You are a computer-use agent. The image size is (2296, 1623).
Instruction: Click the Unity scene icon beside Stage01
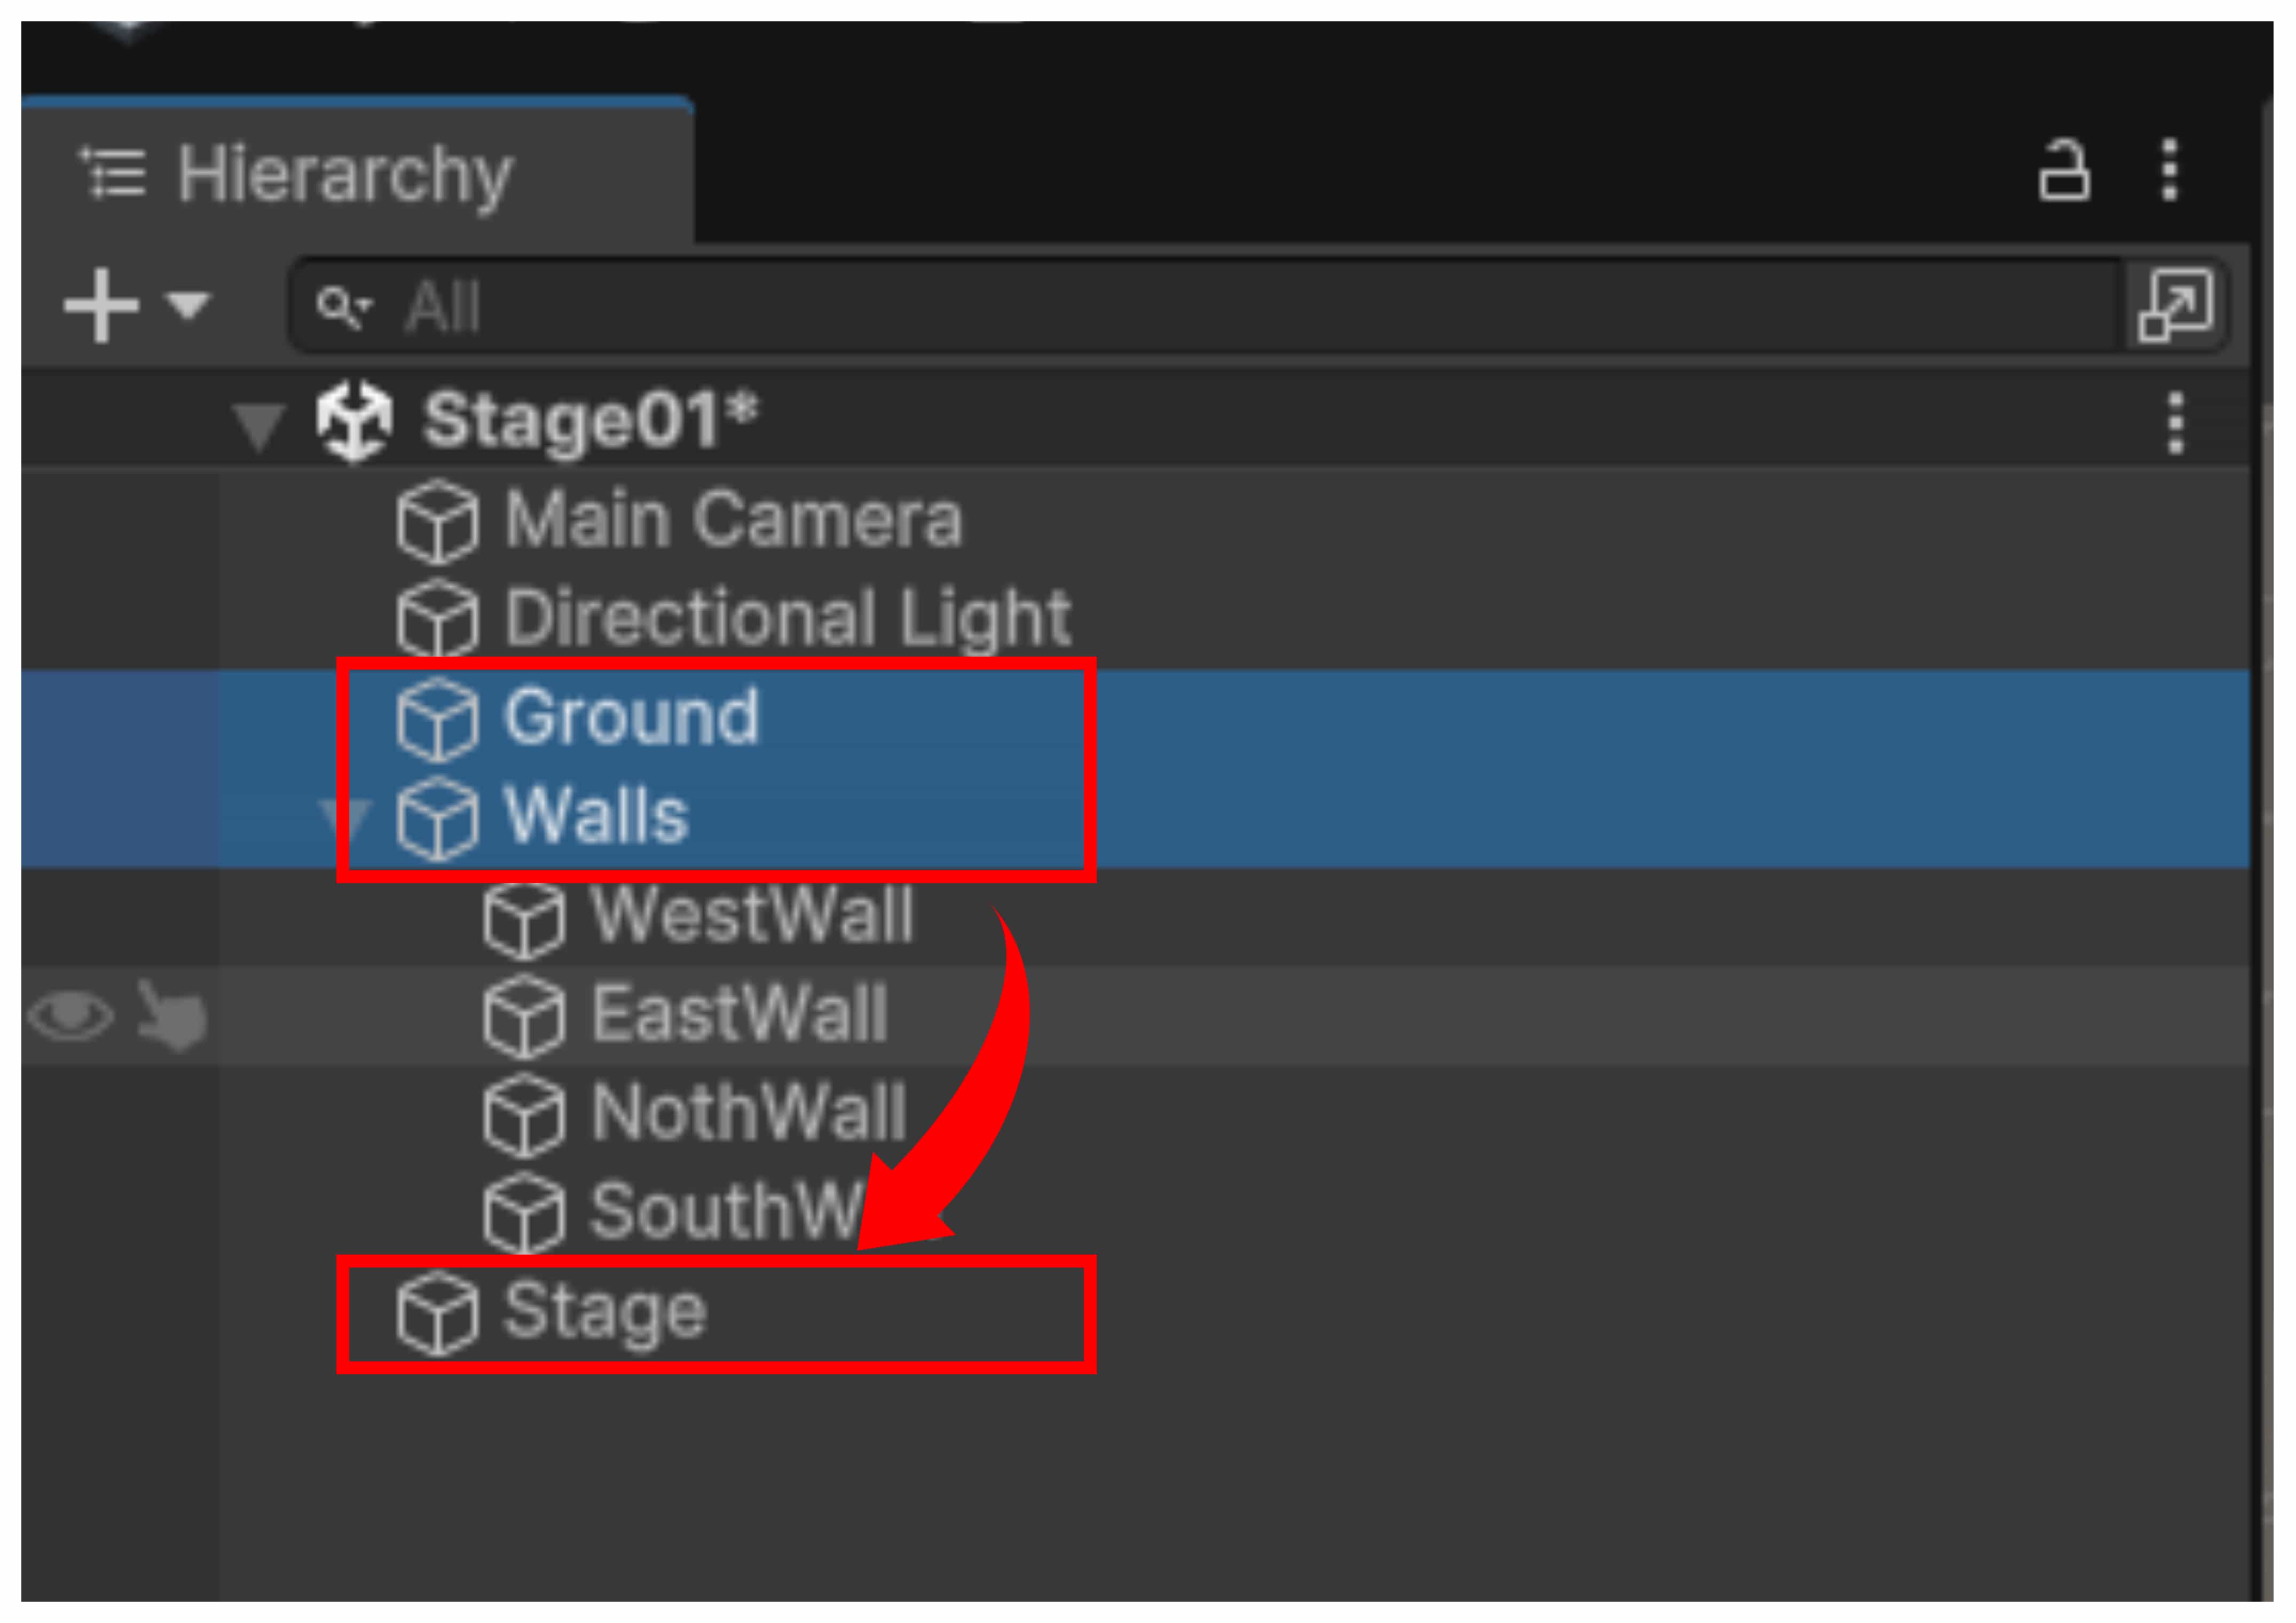click(353, 420)
